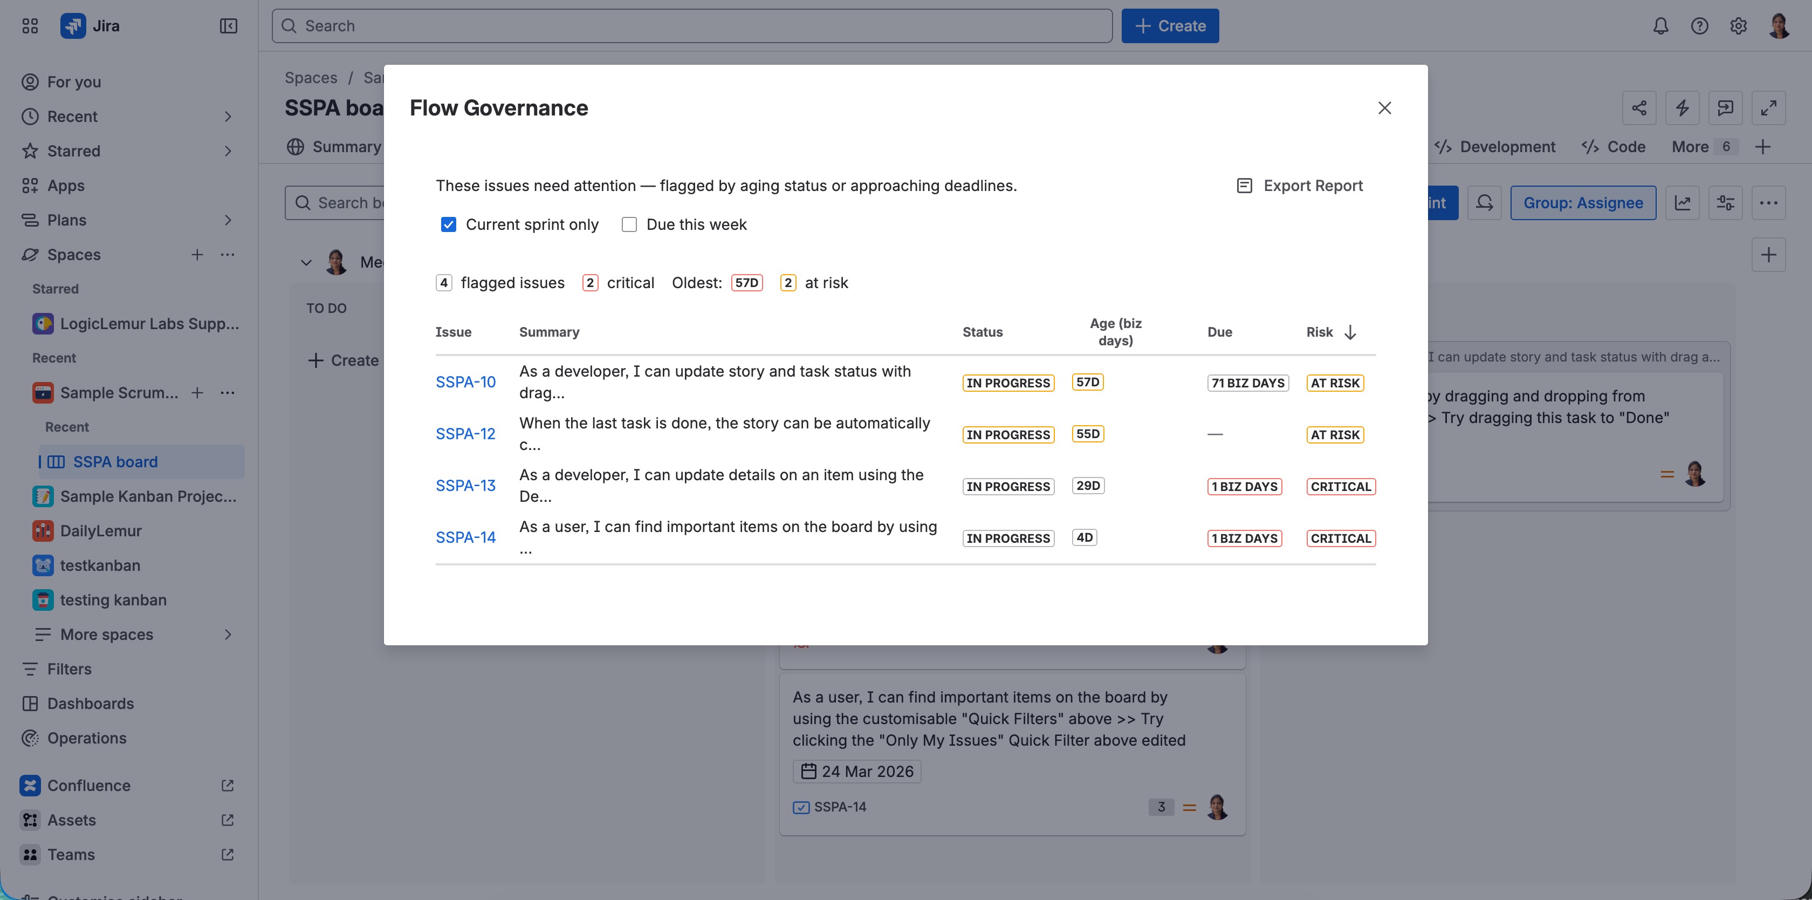Click the top Search field
This screenshot has height=900, width=1812.
(x=692, y=26)
